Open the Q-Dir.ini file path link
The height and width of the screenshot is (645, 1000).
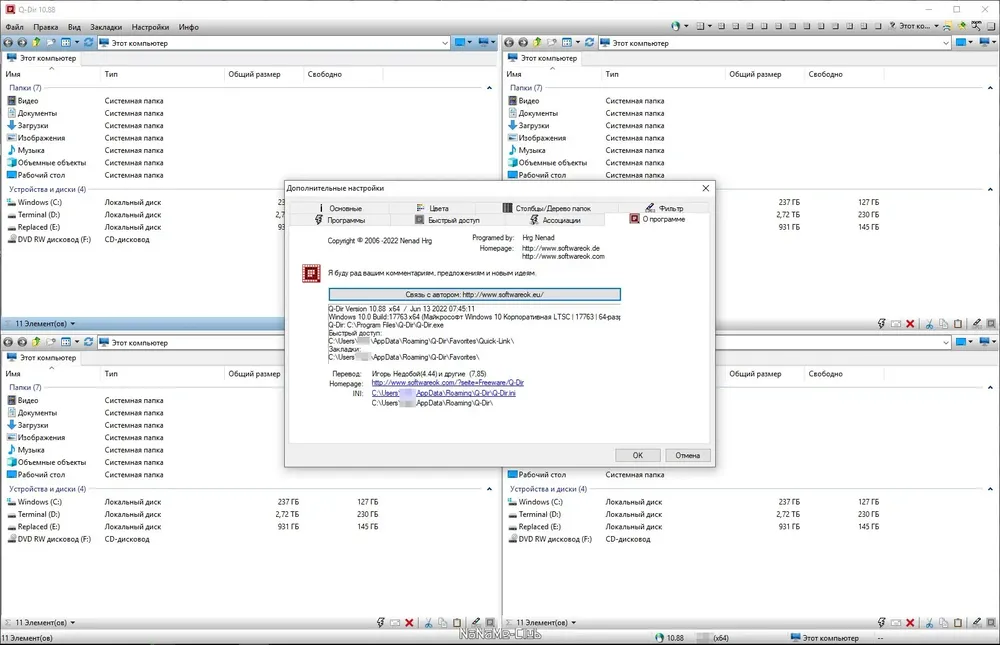tap(444, 394)
